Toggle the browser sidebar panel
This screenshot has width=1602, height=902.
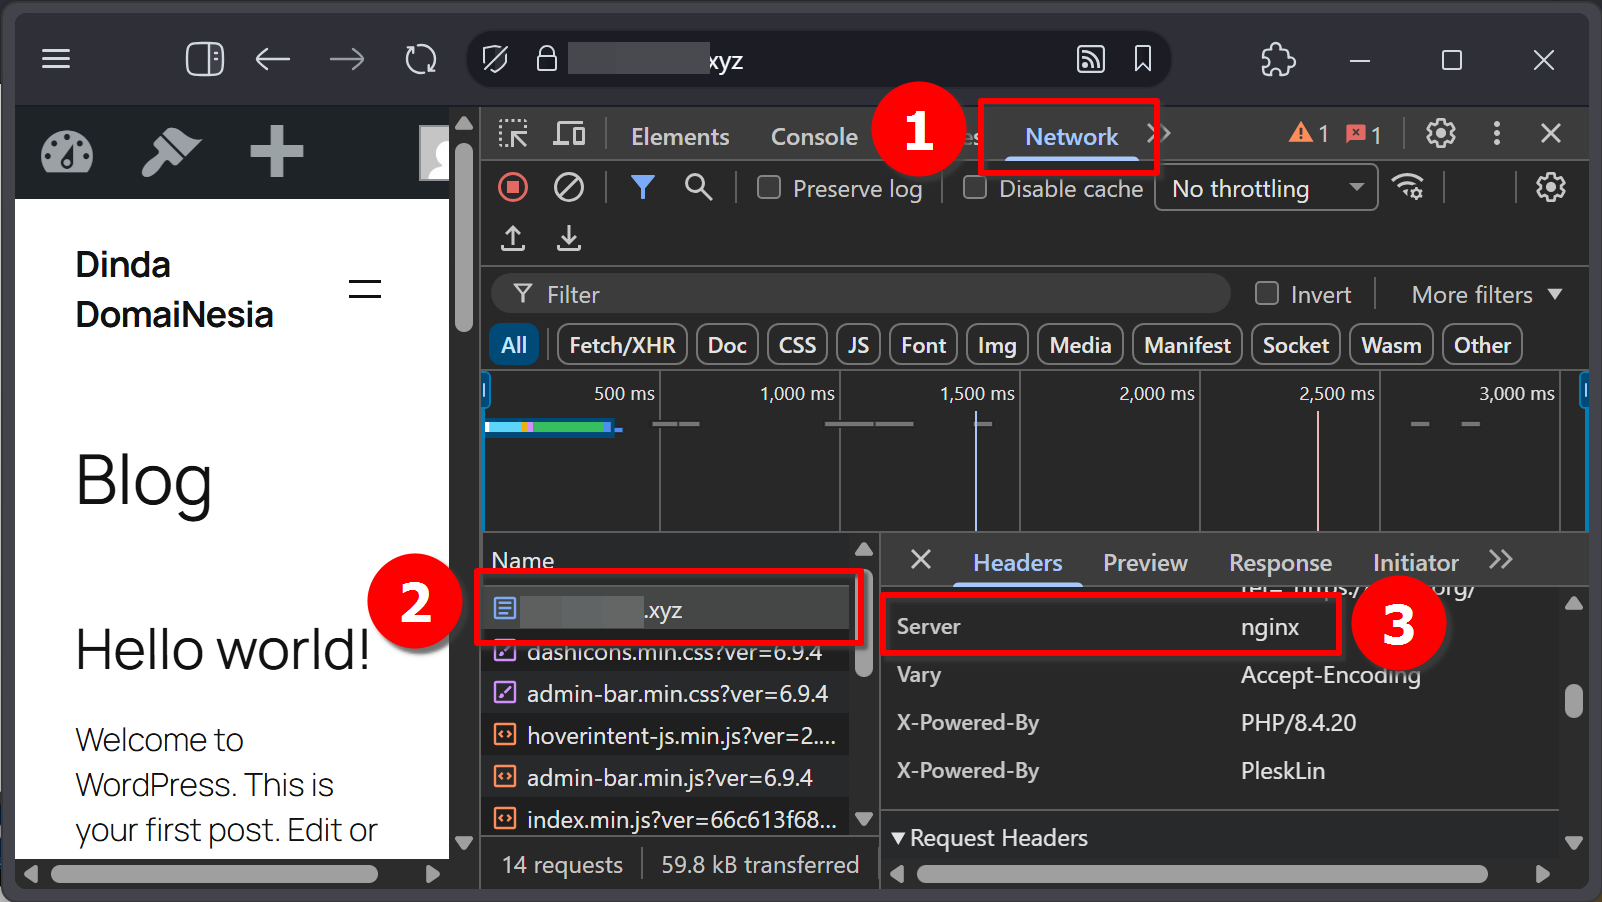pyautogui.click(x=205, y=59)
